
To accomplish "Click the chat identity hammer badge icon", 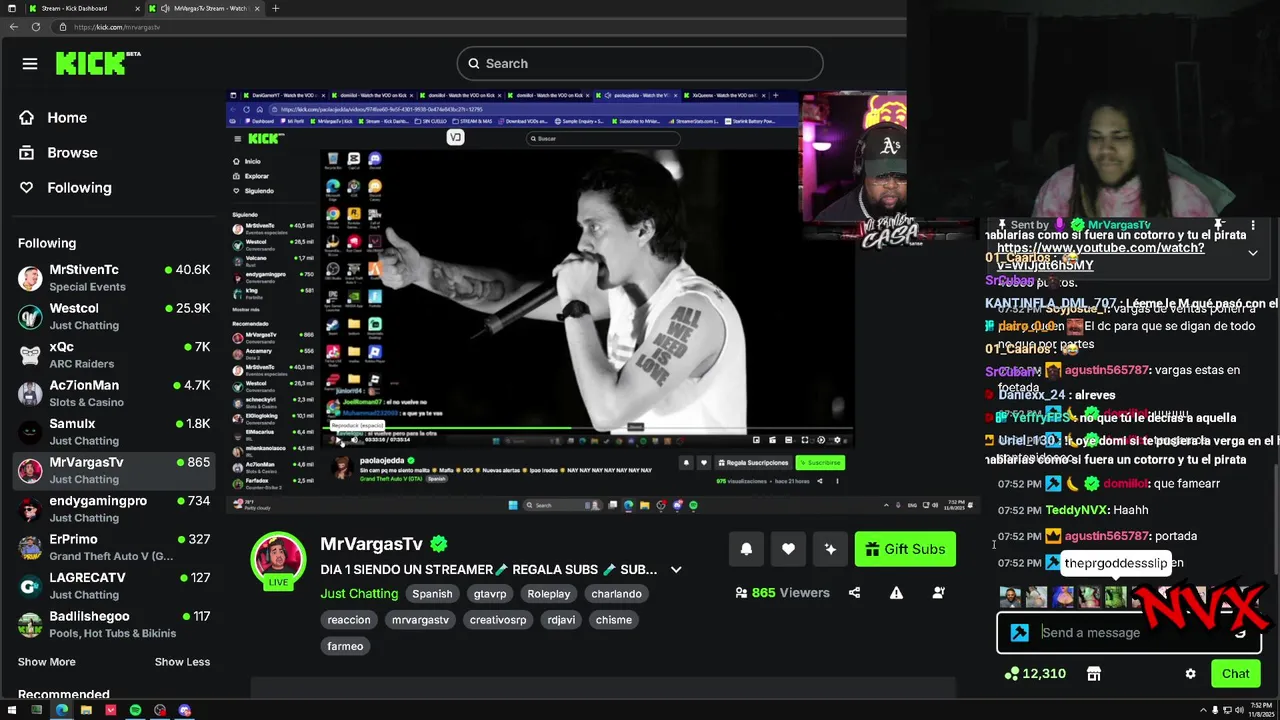I will click(x=1019, y=633).
